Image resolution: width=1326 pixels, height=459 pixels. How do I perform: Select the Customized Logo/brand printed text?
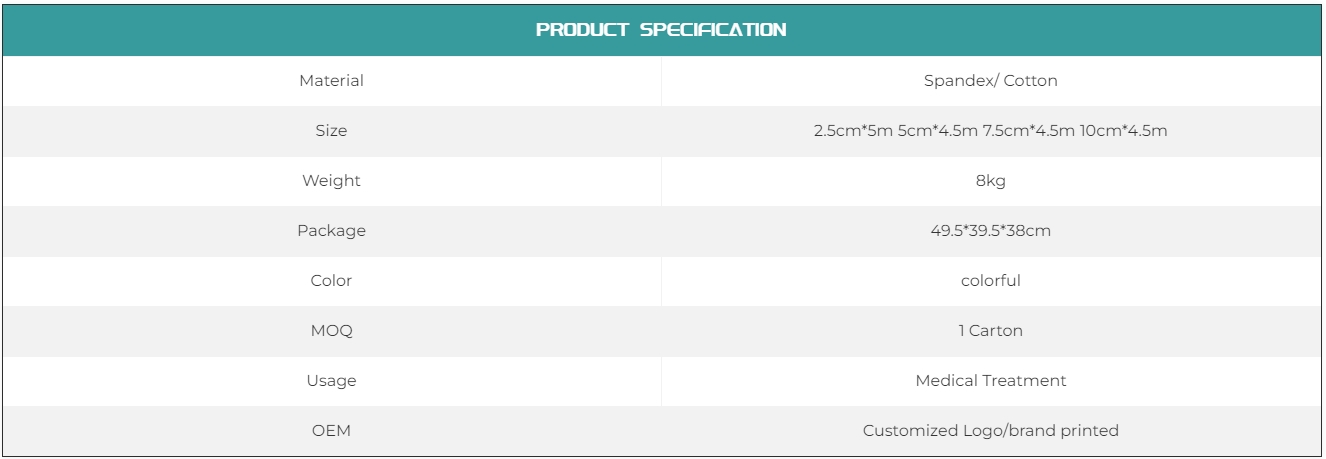click(990, 431)
